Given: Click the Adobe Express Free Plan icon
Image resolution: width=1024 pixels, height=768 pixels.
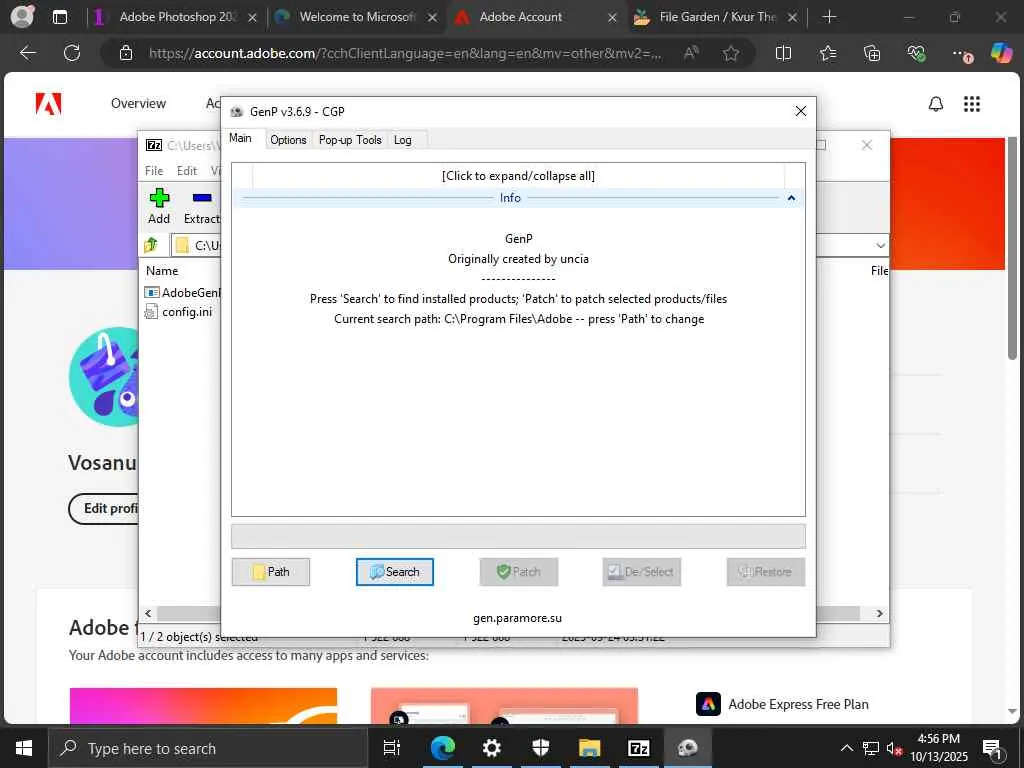Looking at the screenshot, I should [x=709, y=704].
